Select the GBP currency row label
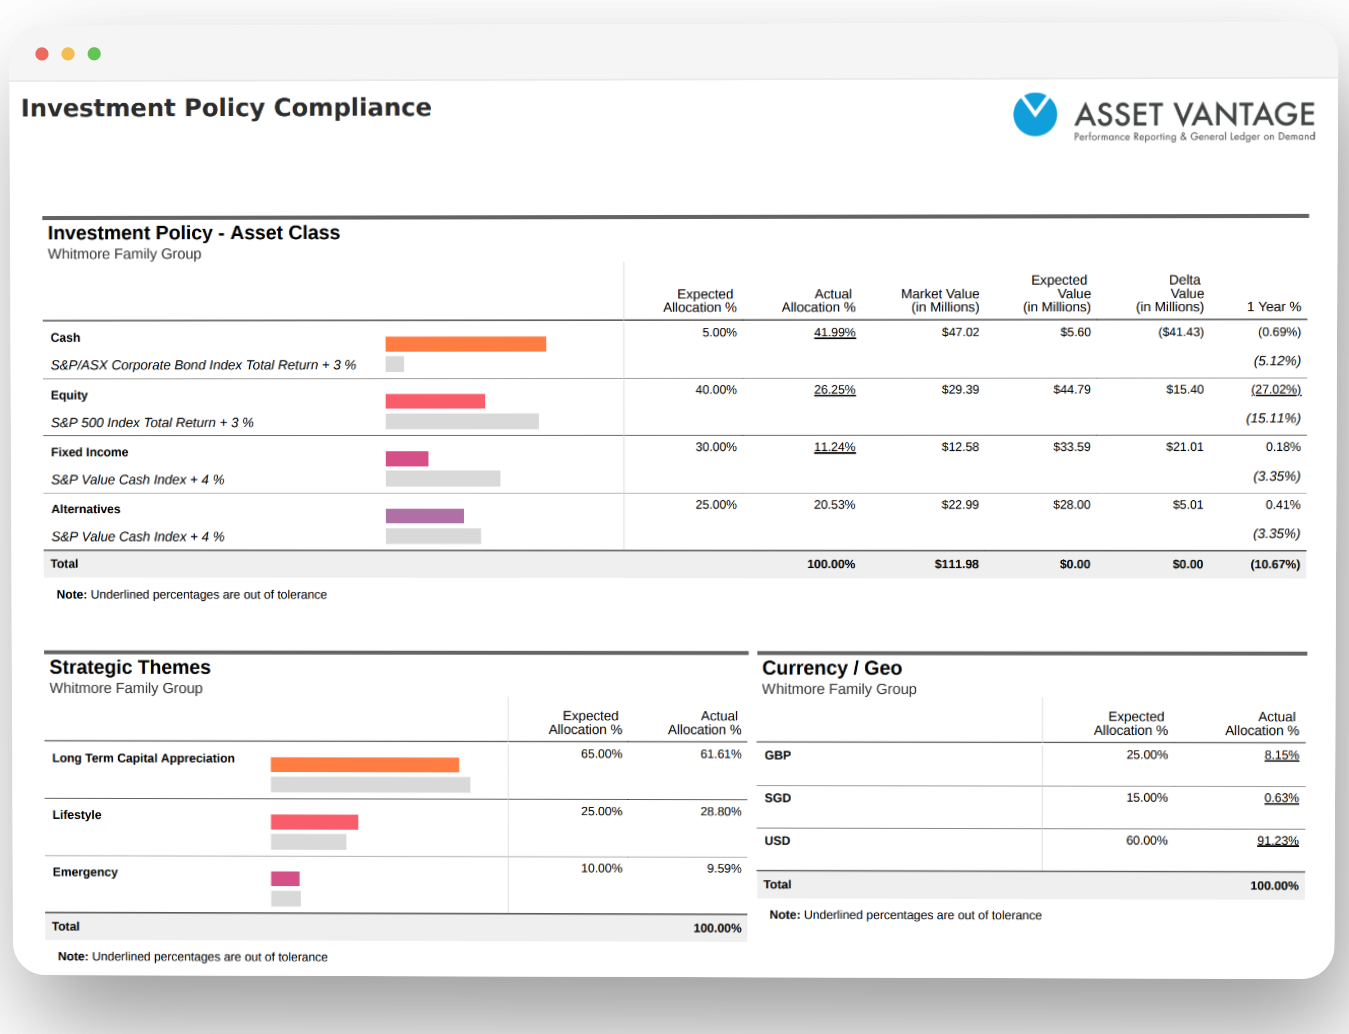The image size is (1349, 1034). 778,756
